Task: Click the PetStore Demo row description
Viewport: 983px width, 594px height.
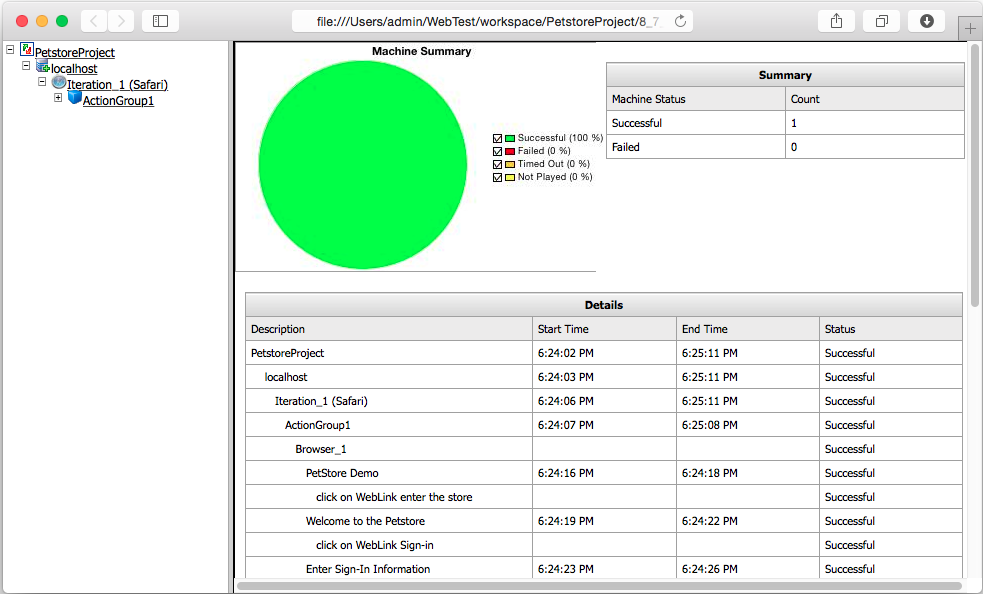Action: pyautogui.click(x=389, y=473)
